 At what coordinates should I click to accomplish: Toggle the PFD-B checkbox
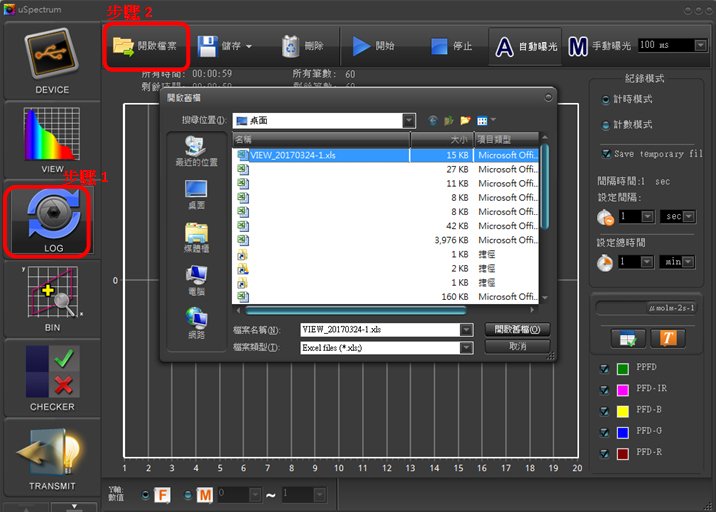(604, 411)
